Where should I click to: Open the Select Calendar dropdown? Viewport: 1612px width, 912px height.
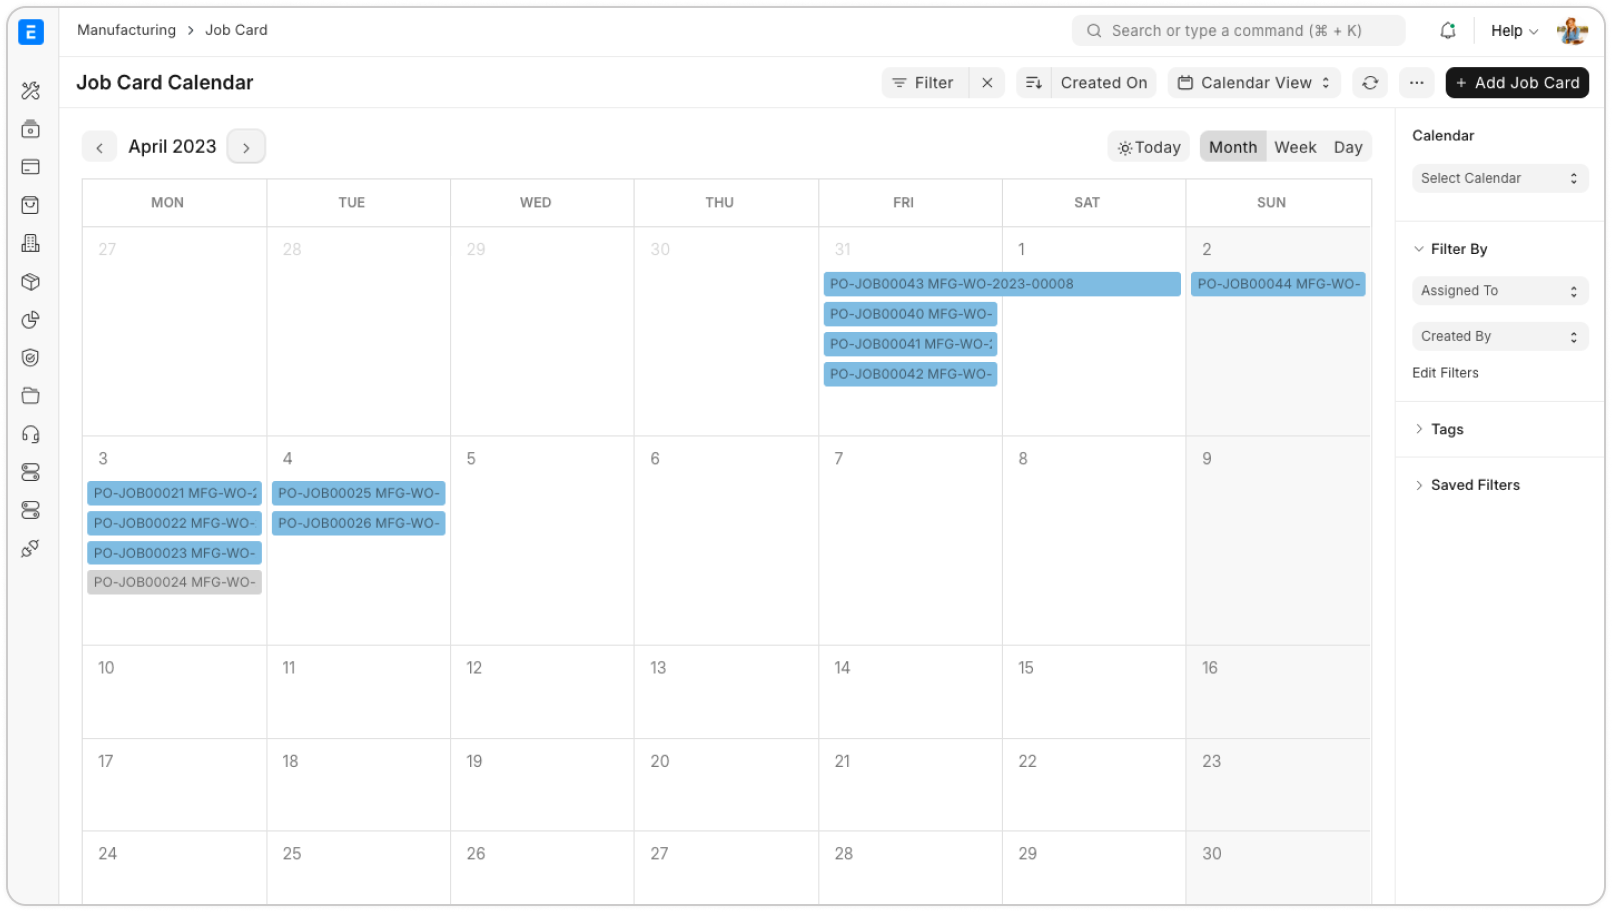(1500, 178)
